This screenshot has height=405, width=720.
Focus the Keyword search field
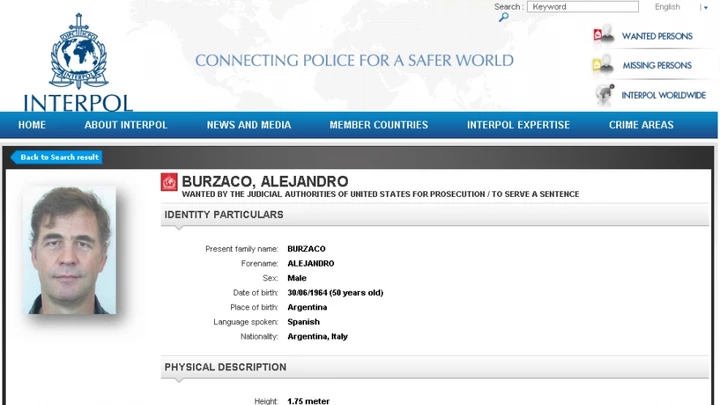(x=583, y=6)
